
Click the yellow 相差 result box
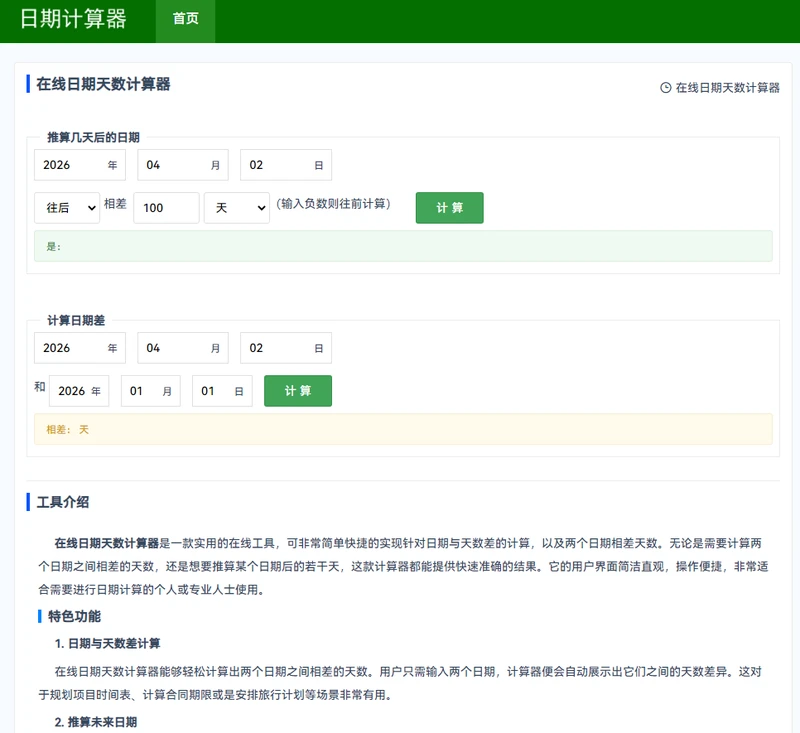tap(403, 429)
